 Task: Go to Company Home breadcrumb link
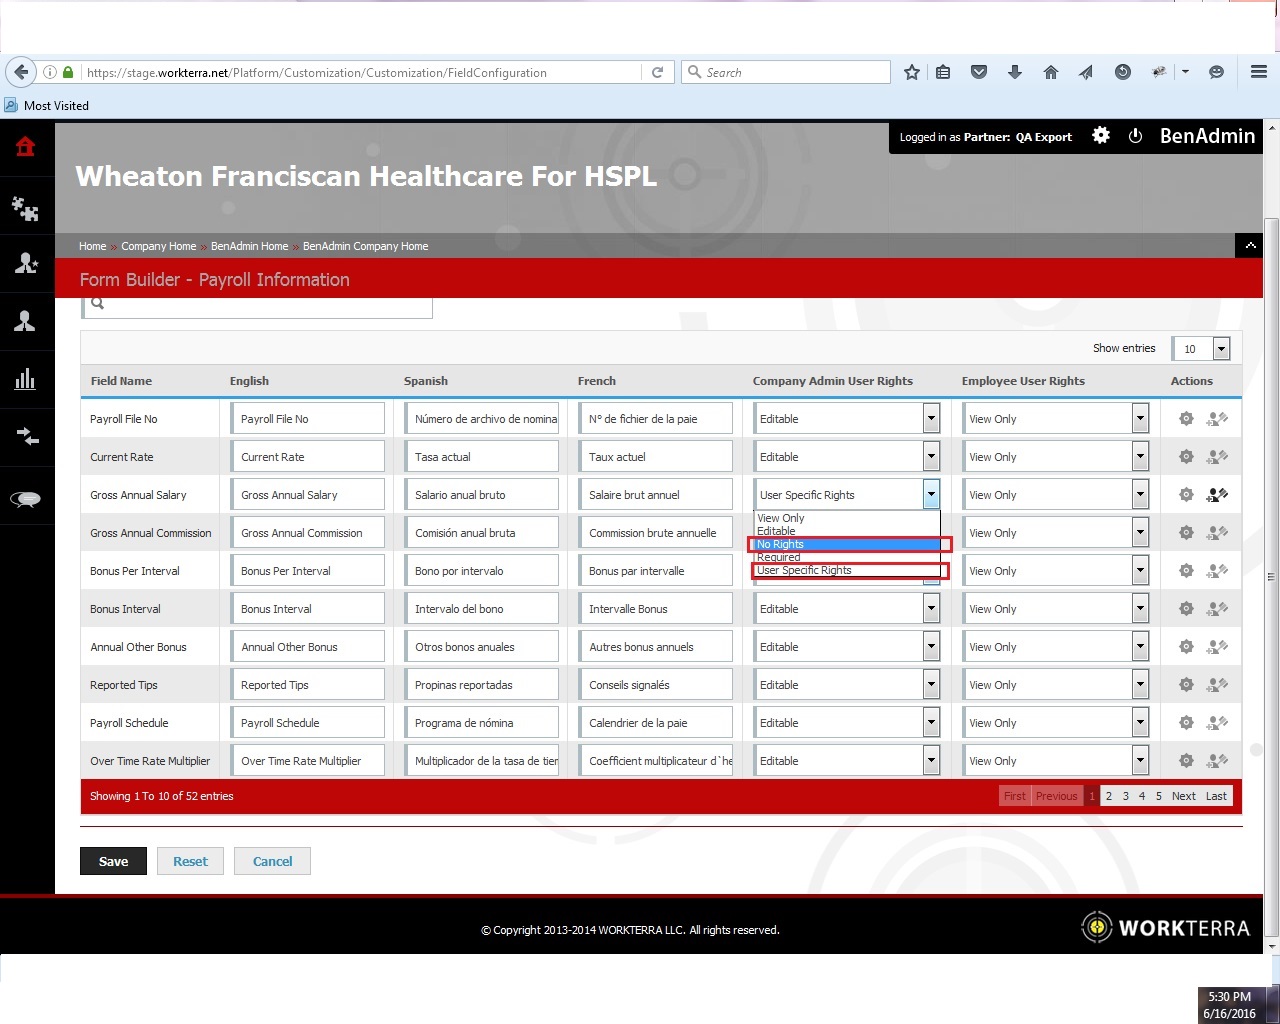pyautogui.click(x=158, y=246)
